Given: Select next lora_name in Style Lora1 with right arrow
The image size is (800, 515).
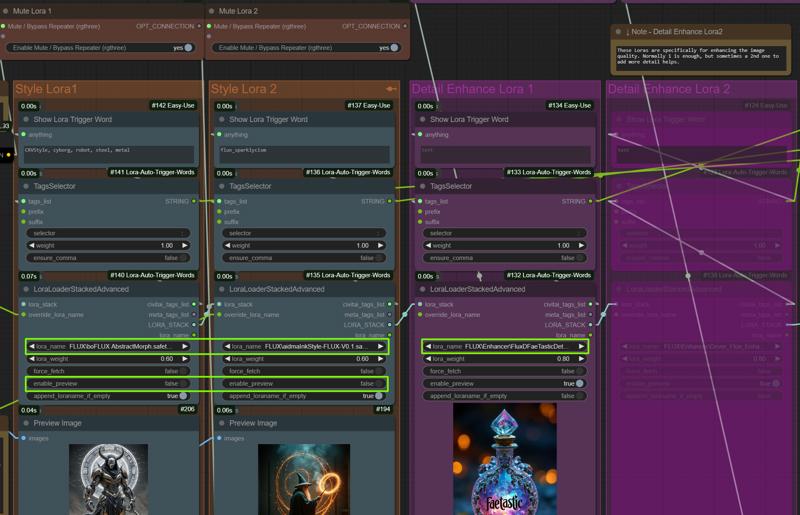Looking at the screenshot, I should click(185, 347).
